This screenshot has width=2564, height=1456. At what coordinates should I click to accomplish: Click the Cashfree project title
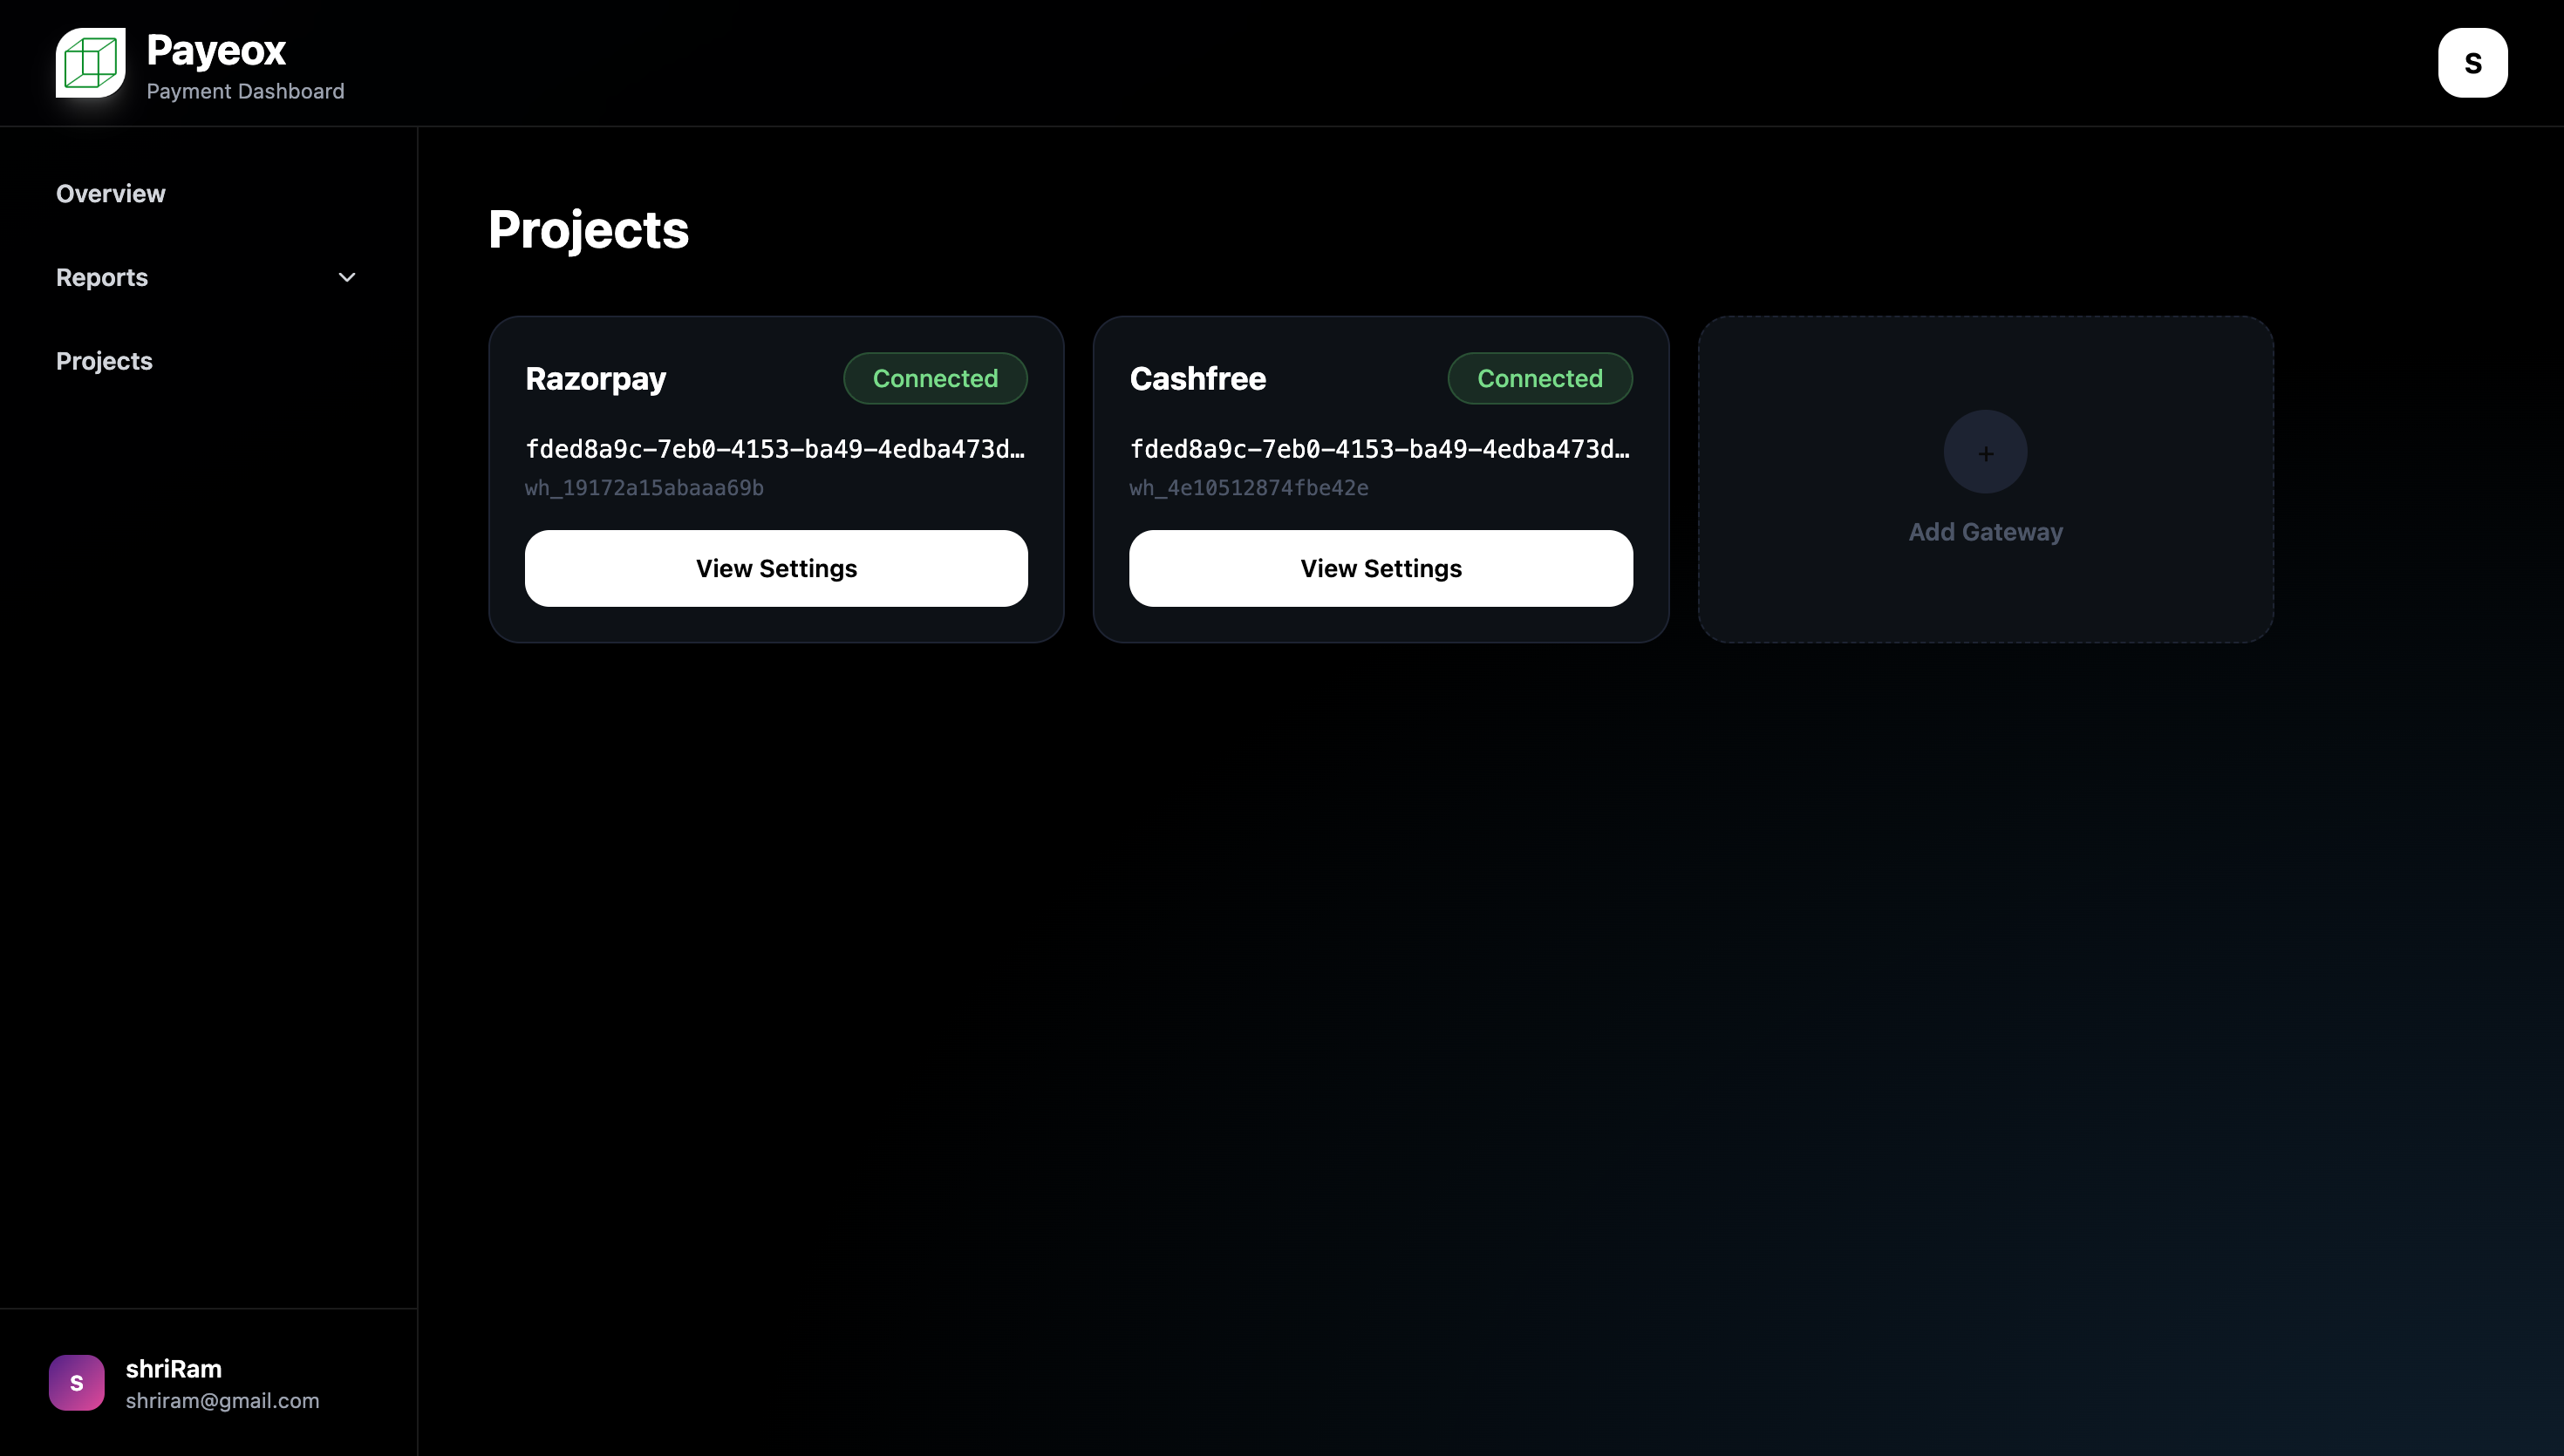pyautogui.click(x=1198, y=379)
